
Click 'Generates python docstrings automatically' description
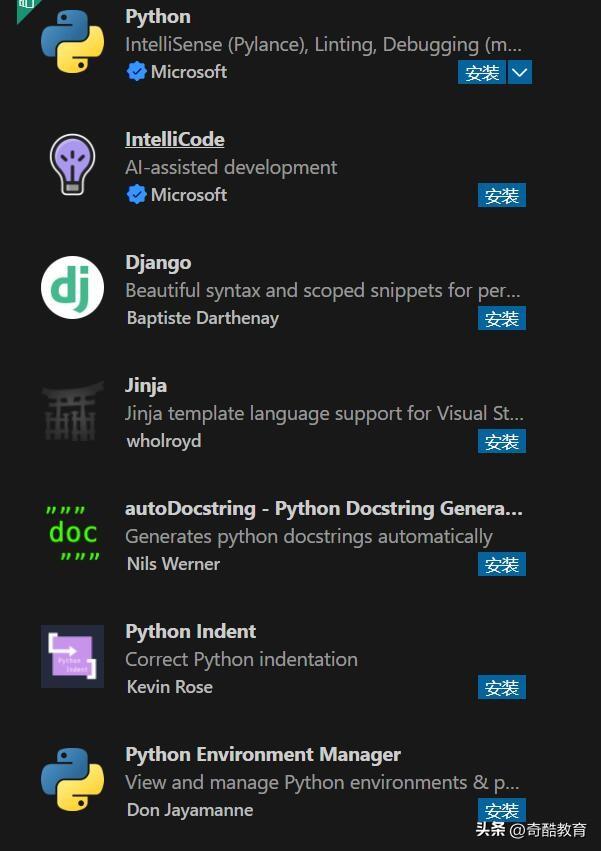point(308,536)
